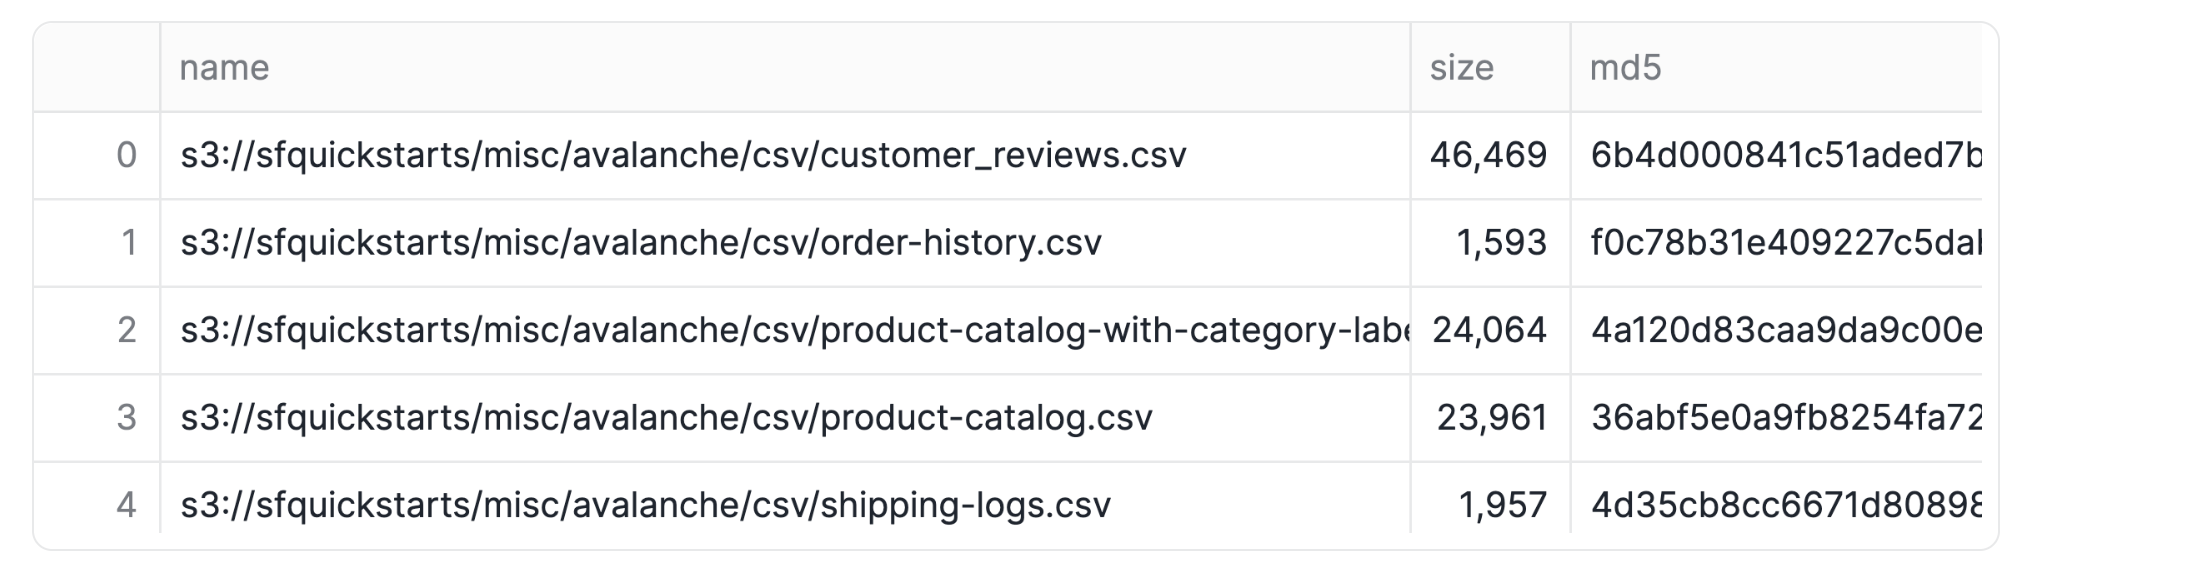Click the size value 24,064

tap(1490, 330)
